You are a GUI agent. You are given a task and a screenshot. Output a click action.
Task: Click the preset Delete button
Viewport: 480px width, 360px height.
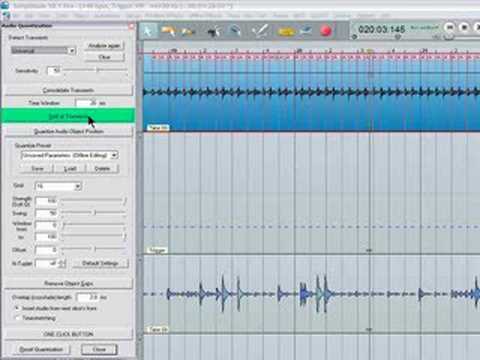pyautogui.click(x=102, y=169)
